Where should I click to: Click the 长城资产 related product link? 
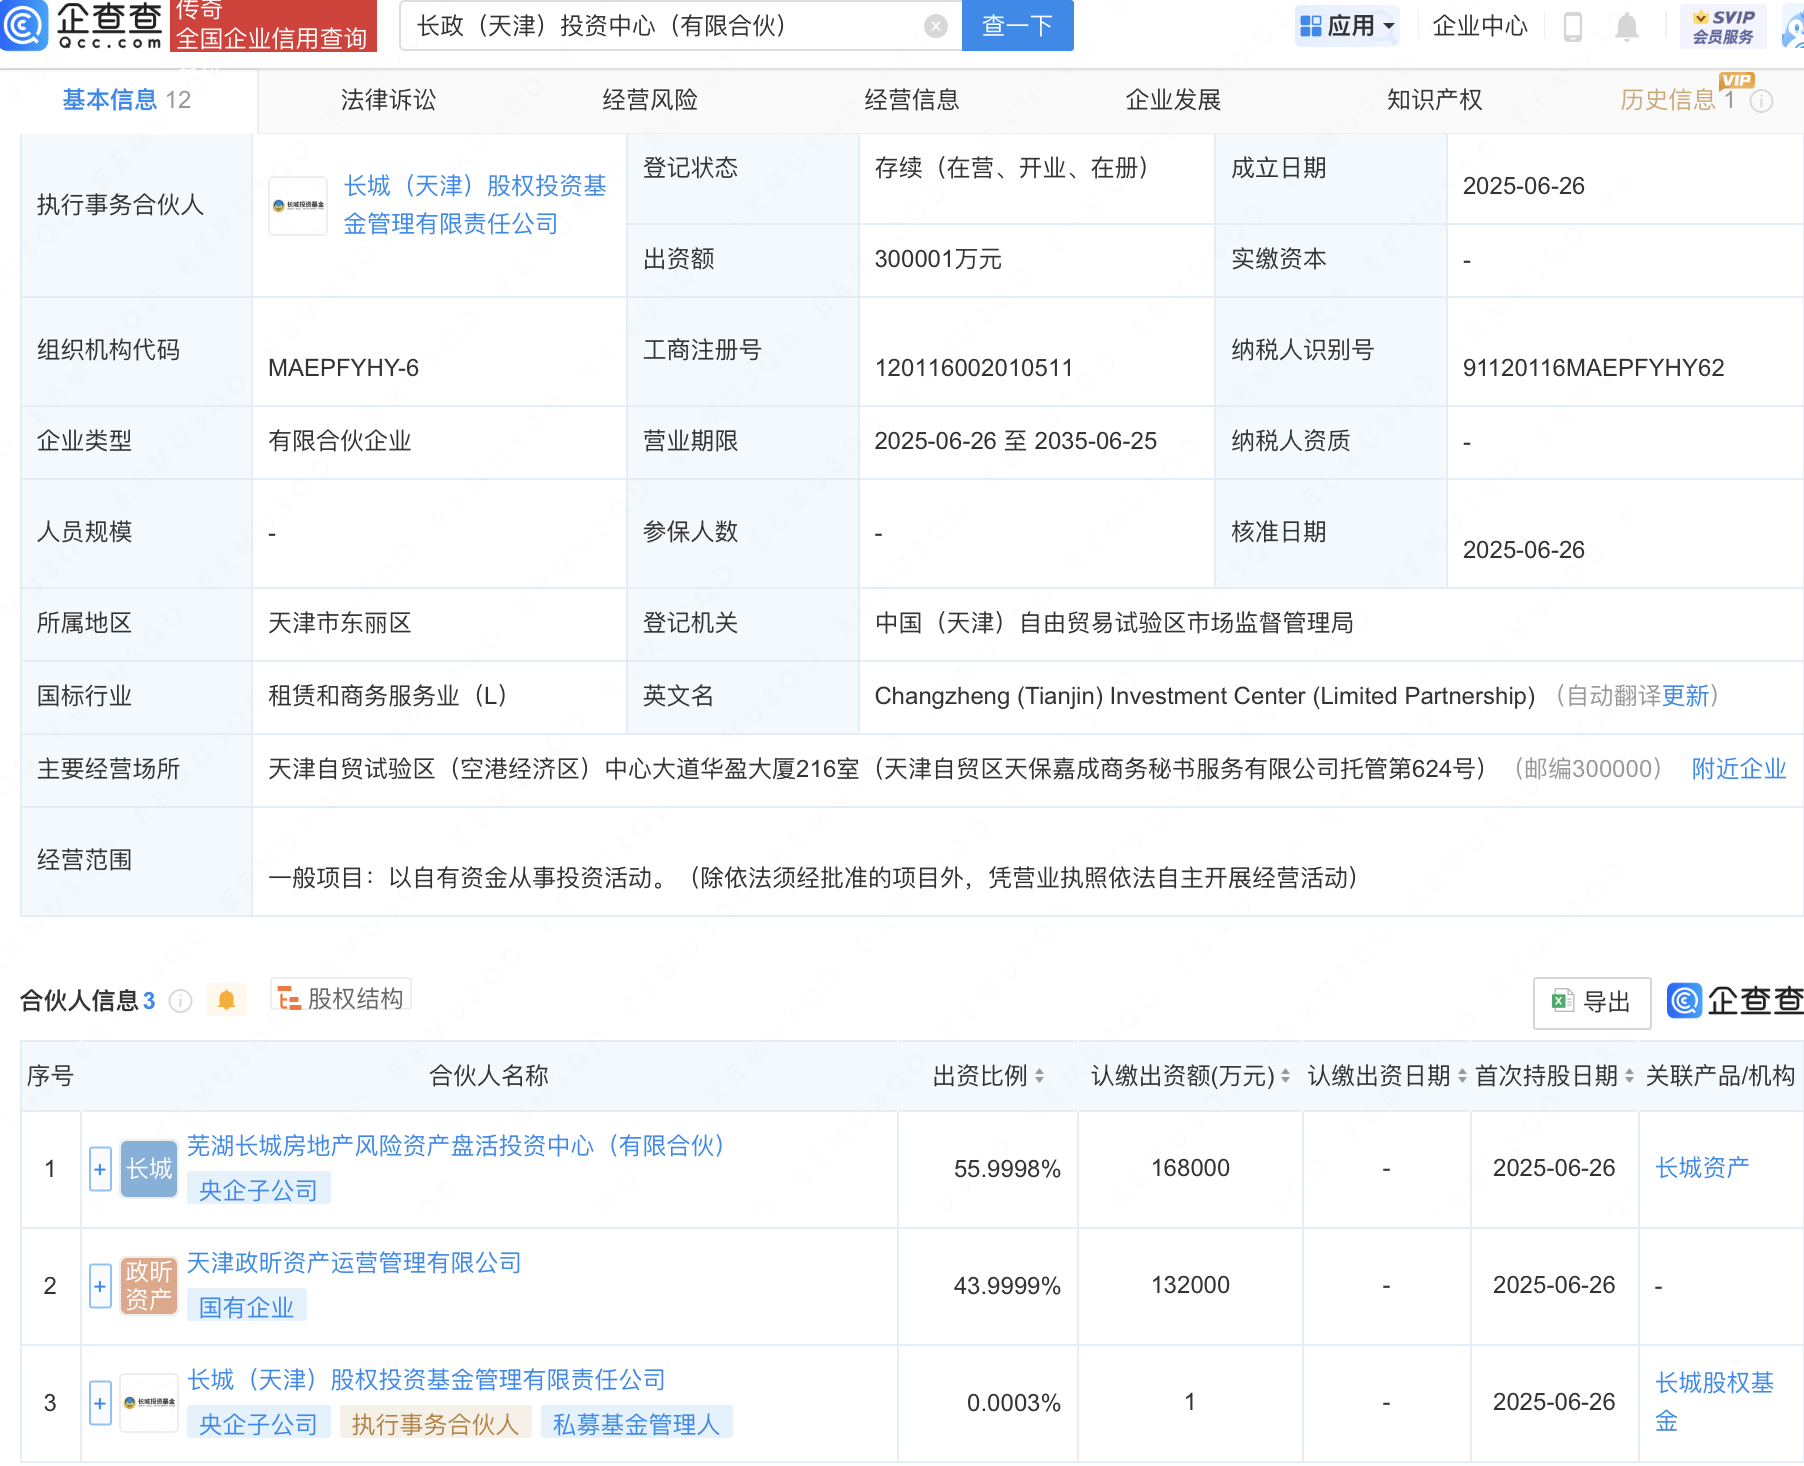(1702, 1168)
